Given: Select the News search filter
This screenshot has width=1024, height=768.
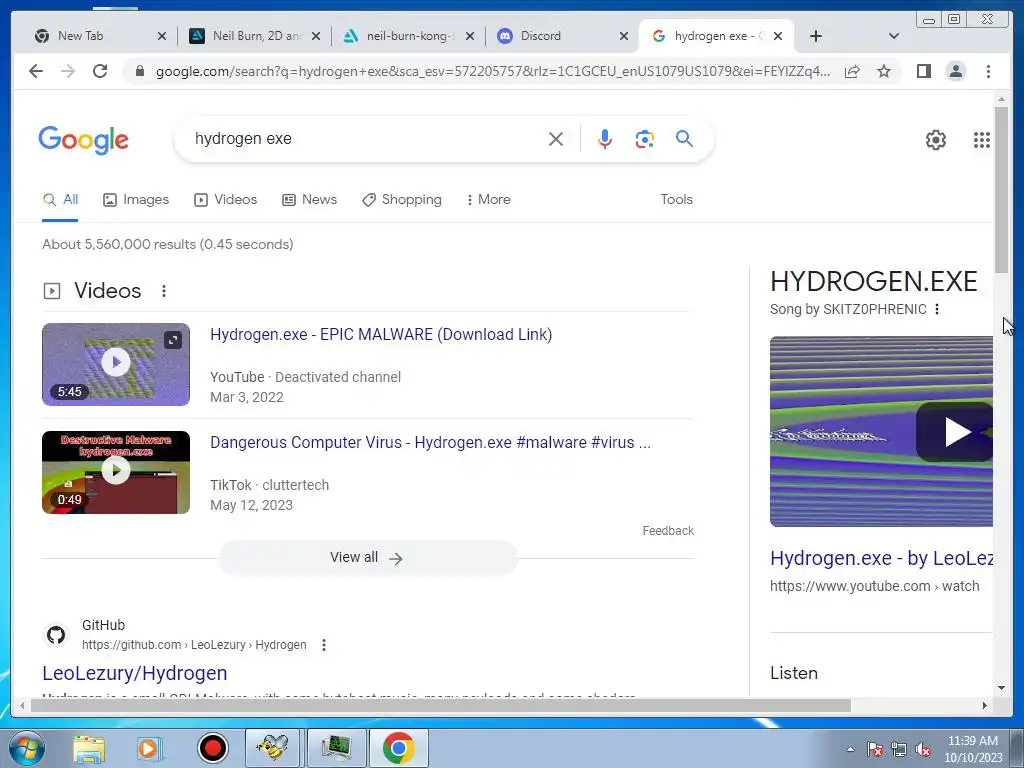Looking at the screenshot, I should [309, 200].
